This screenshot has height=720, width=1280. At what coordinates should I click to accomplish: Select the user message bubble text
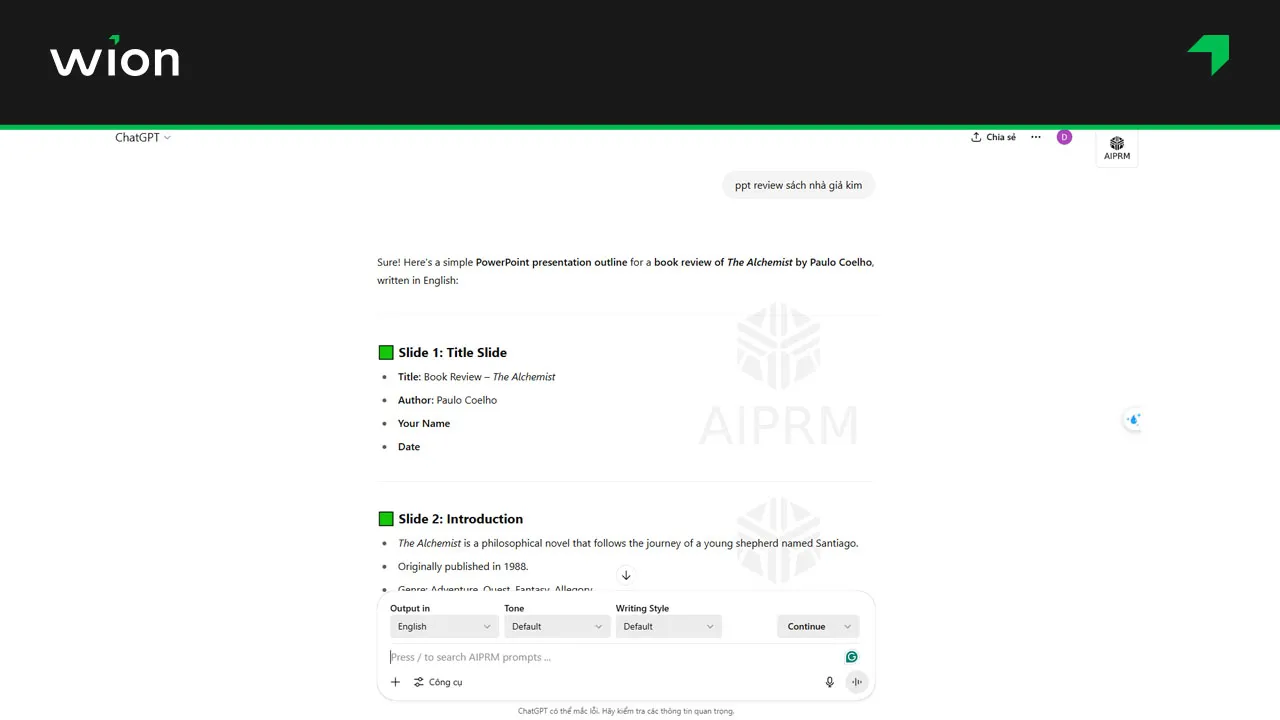[x=798, y=185]
